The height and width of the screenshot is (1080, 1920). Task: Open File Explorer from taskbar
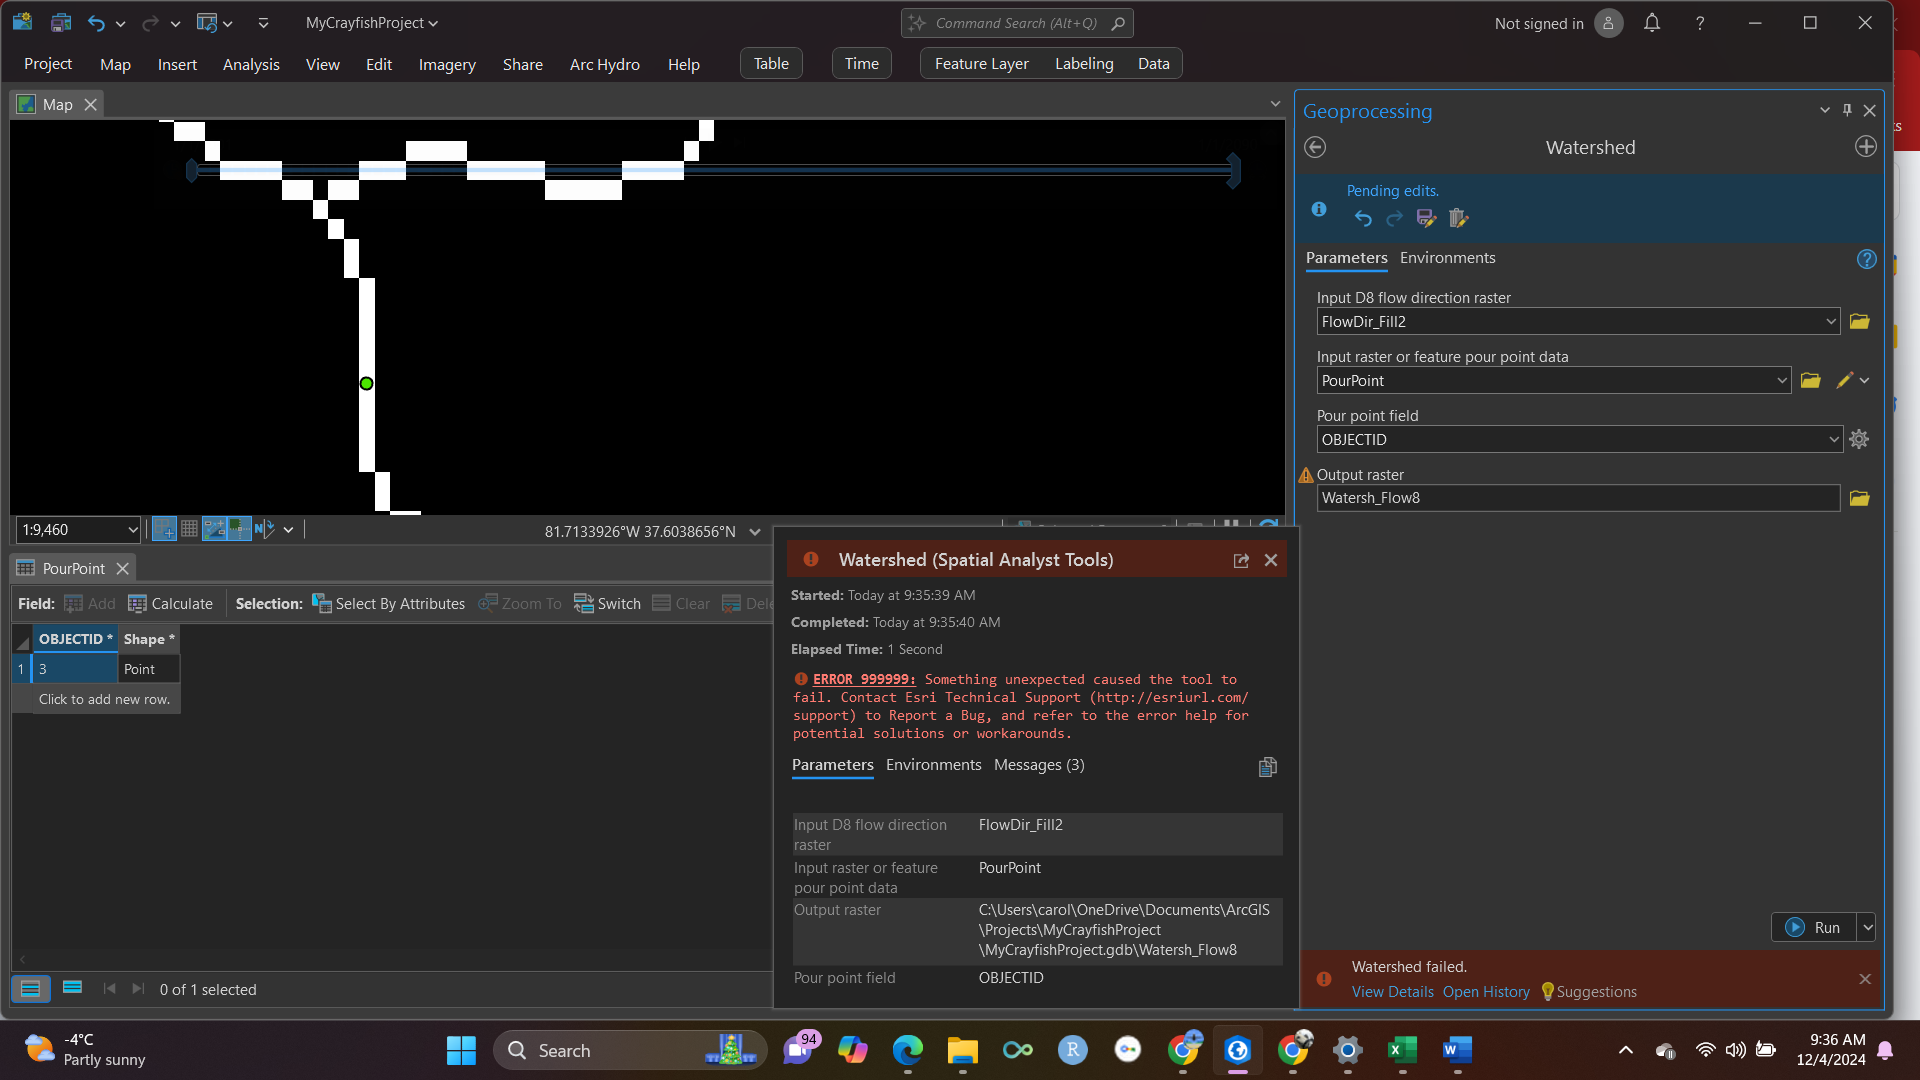coord(962,1050)
